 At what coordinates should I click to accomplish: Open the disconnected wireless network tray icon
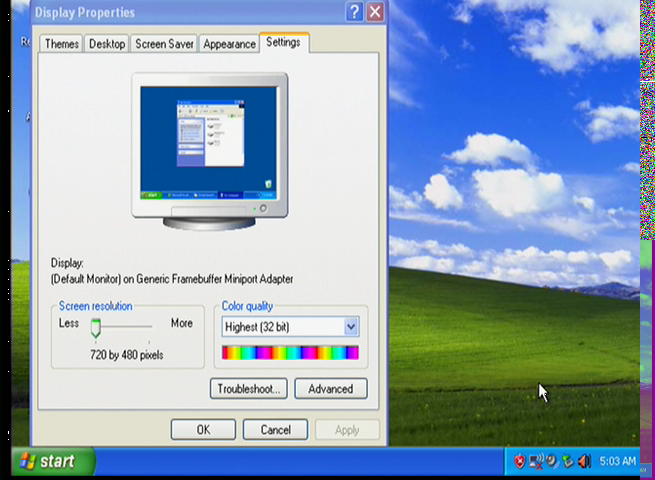tap(536, 461)
